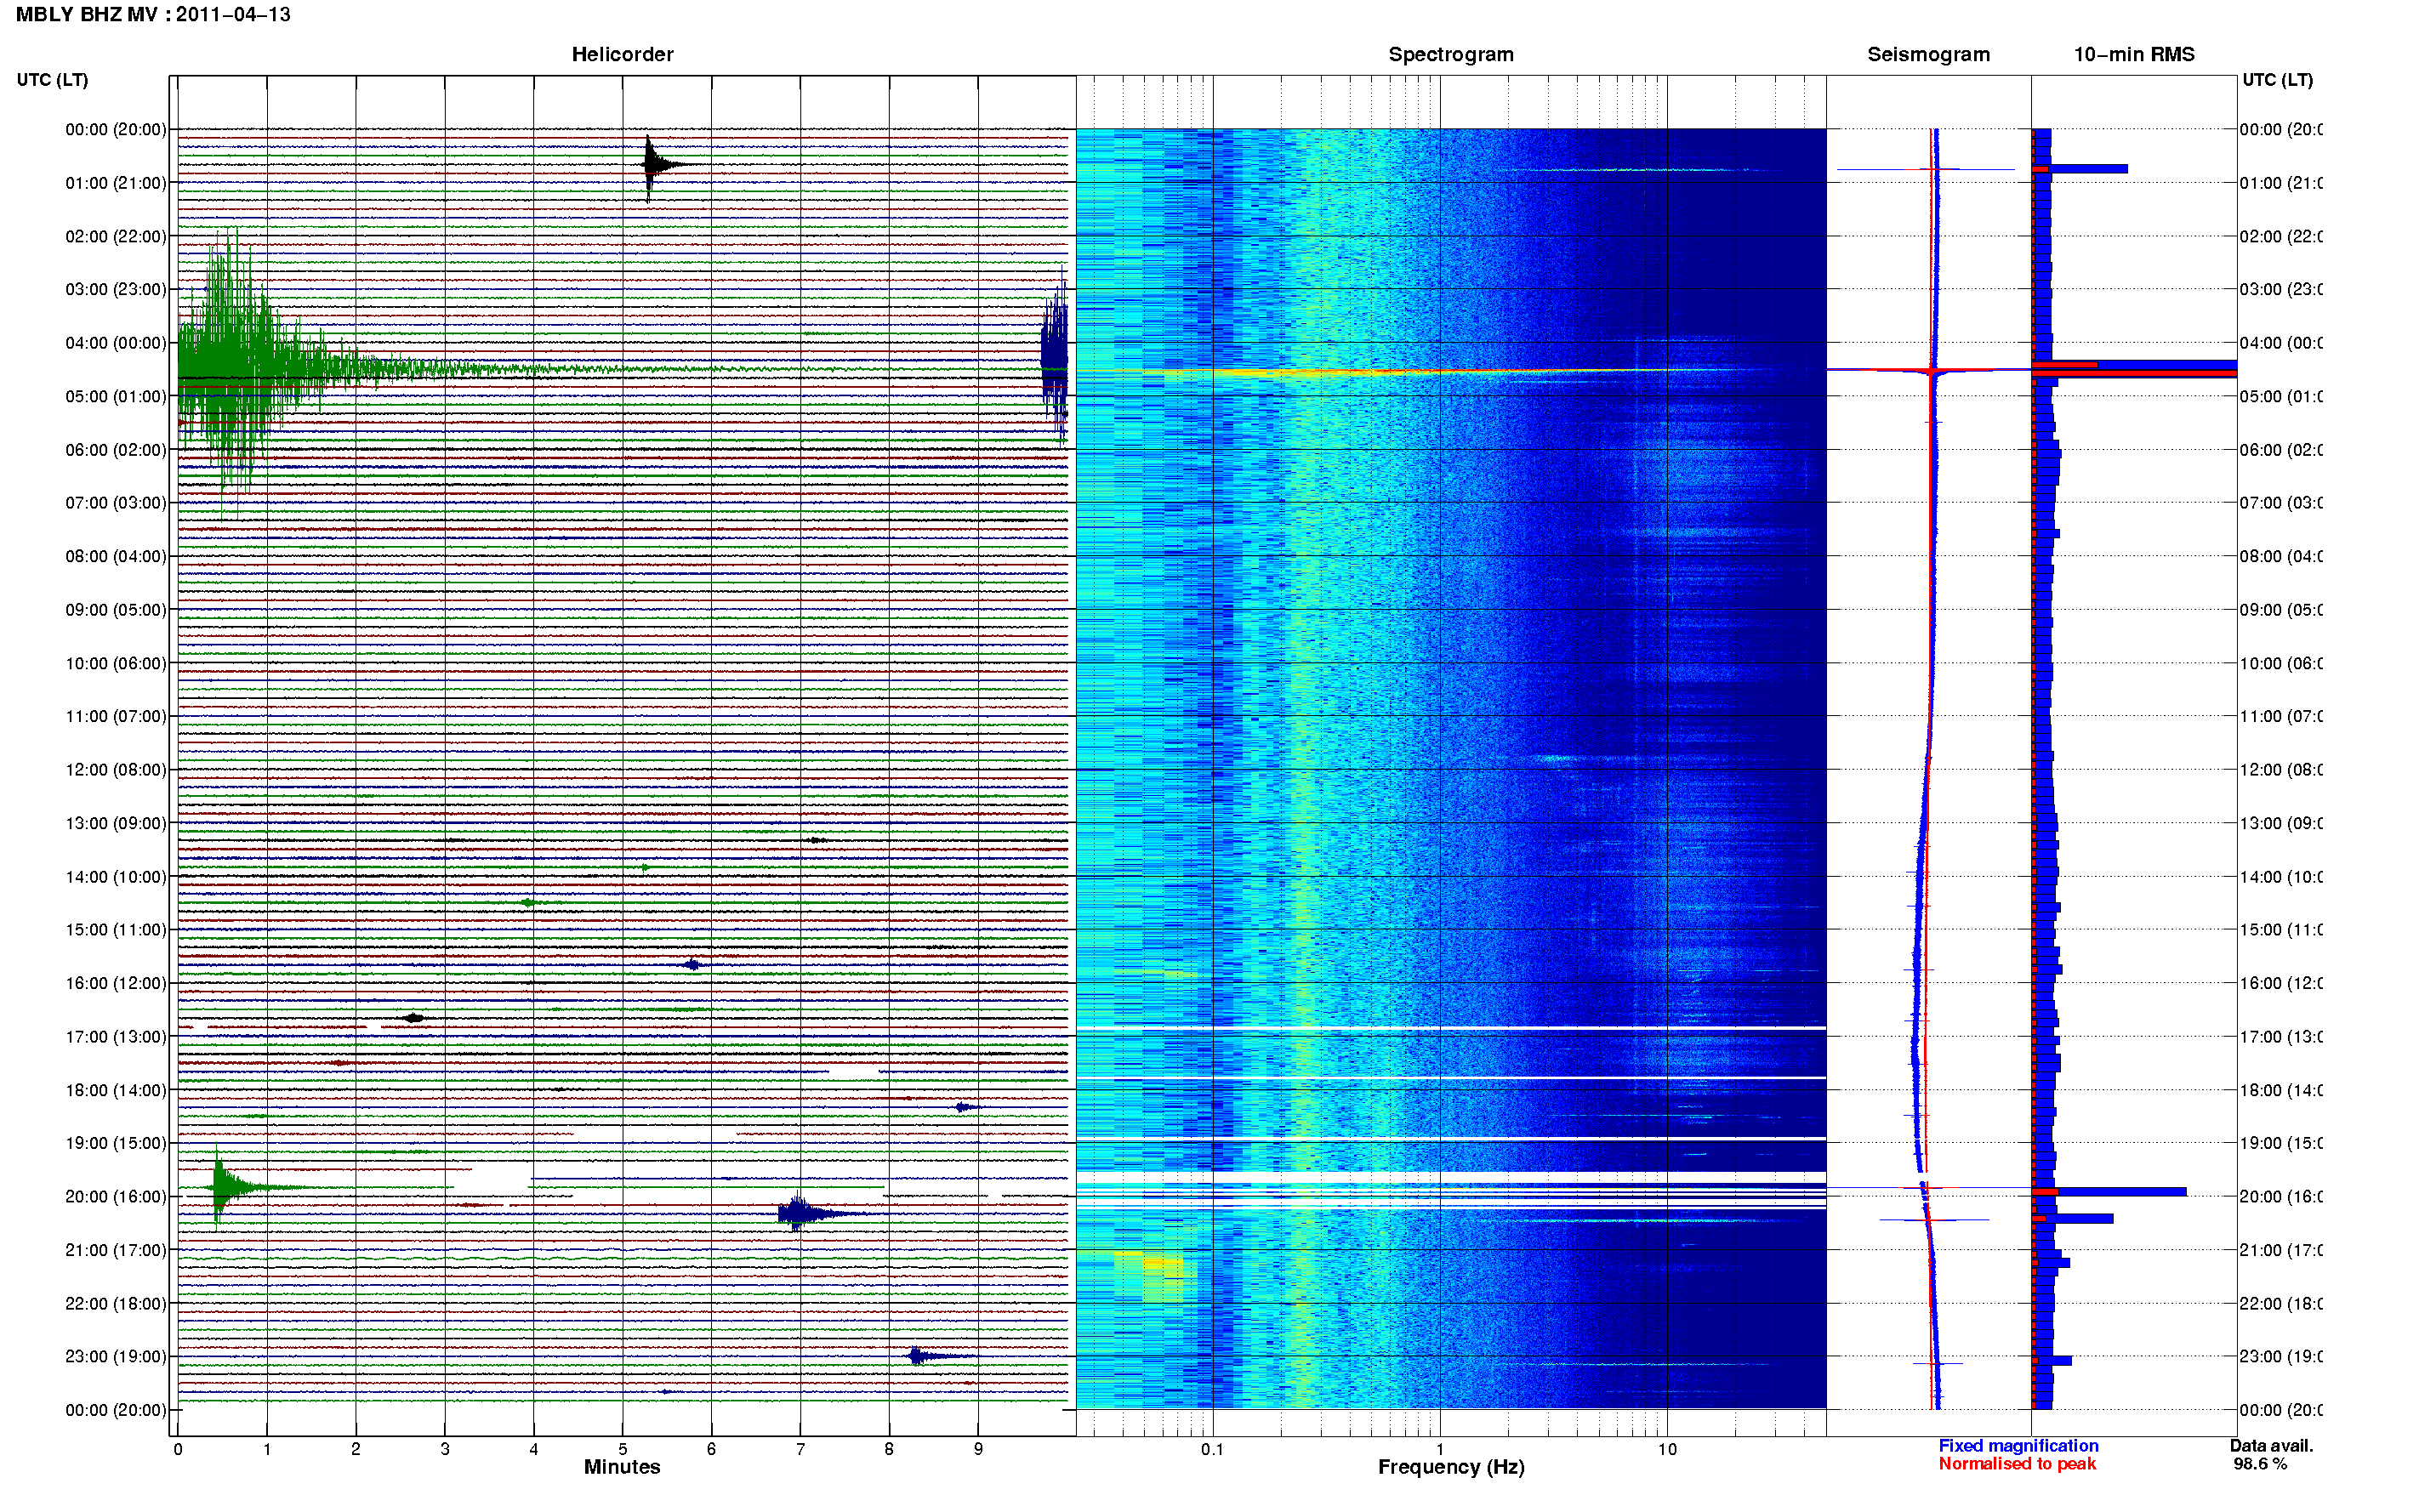This screenshot has height=1512, width=2419.
Task: Click the Fixed magnification legend entry
Action: point(2018,1447)
